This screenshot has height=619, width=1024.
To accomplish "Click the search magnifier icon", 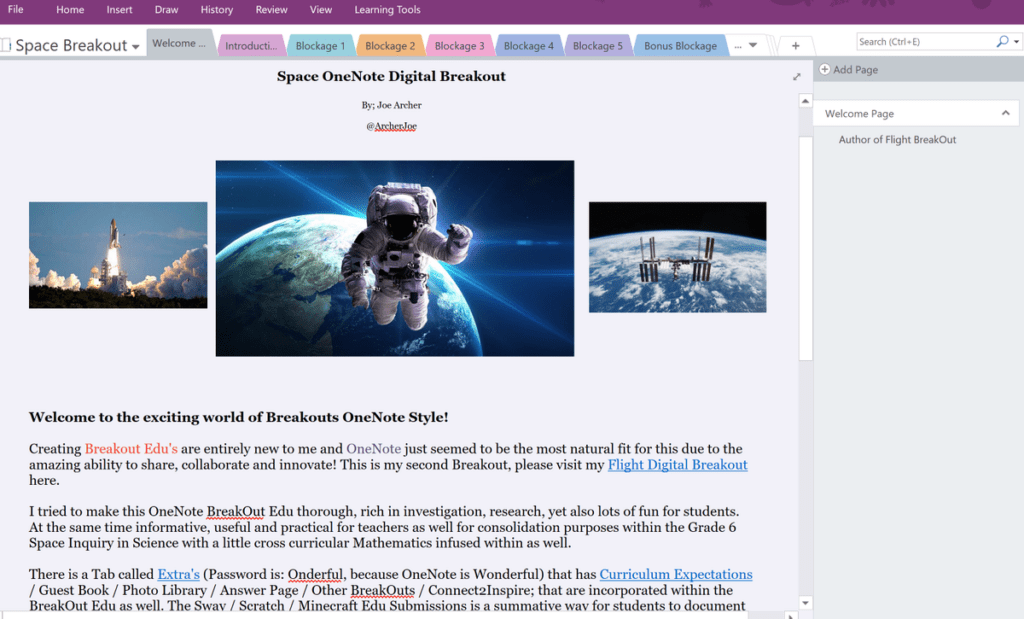I will pos(1002,42).
